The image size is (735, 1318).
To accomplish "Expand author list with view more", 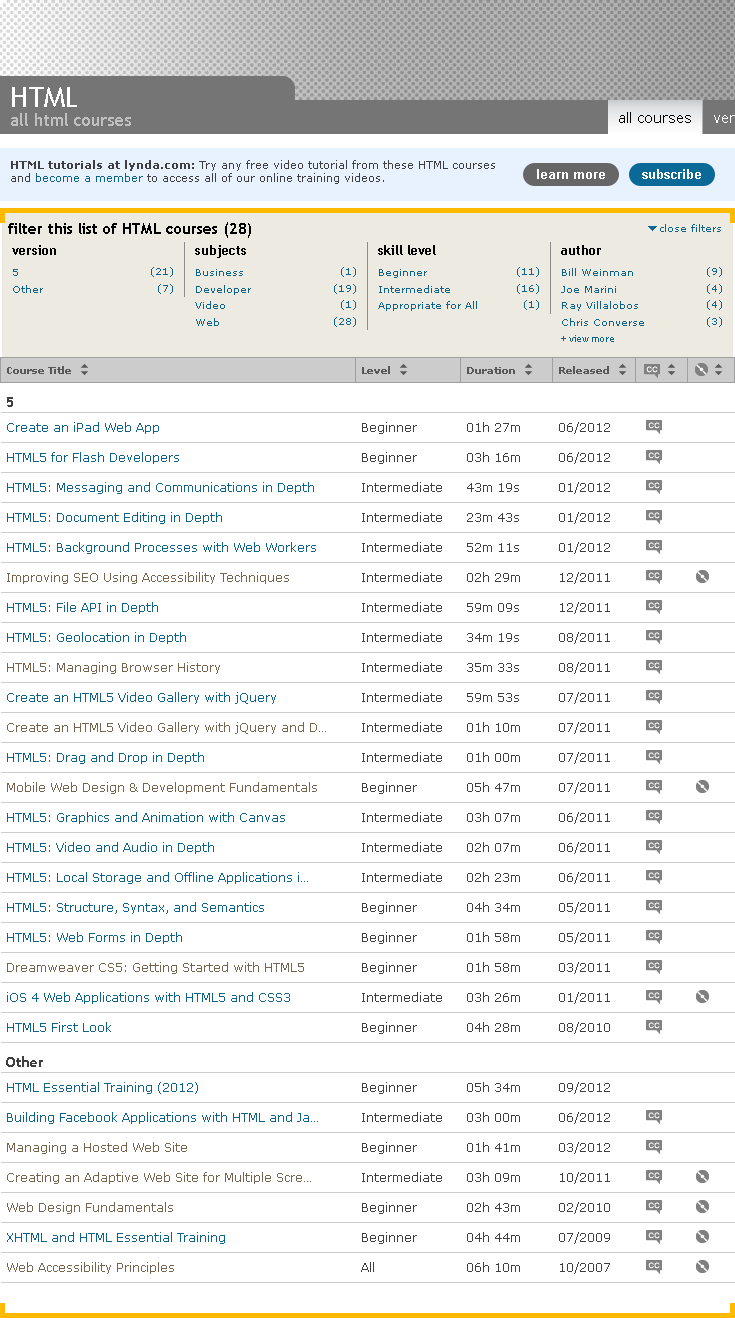I will click(588, 339).
